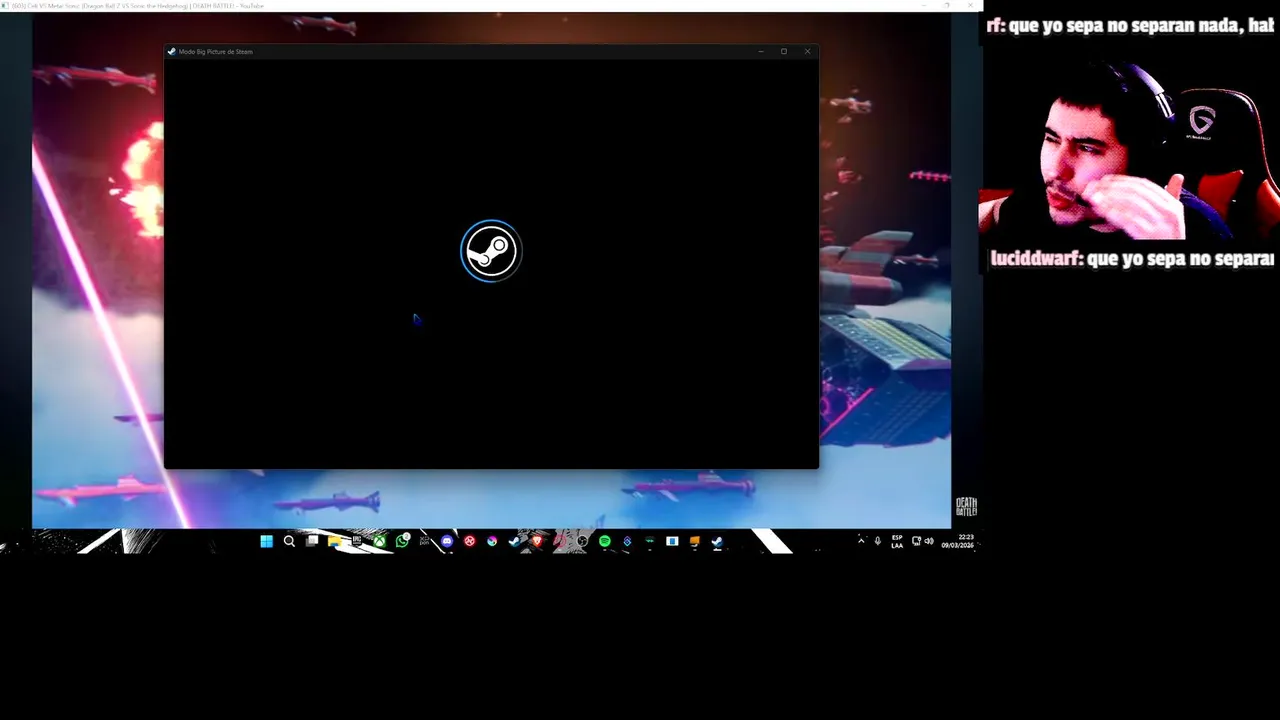The height and width of the screenshot is (720, 1280).
Task: Open the 22:23 clock and date
Action: [x=957, y=541]
